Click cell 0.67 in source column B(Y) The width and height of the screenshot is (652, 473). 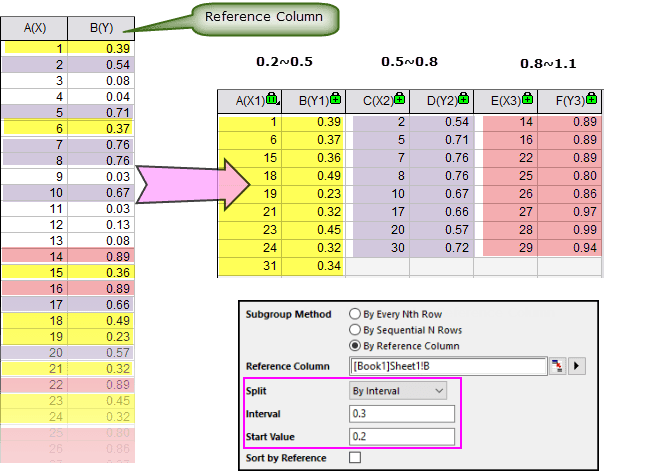(x=101, y=193)
